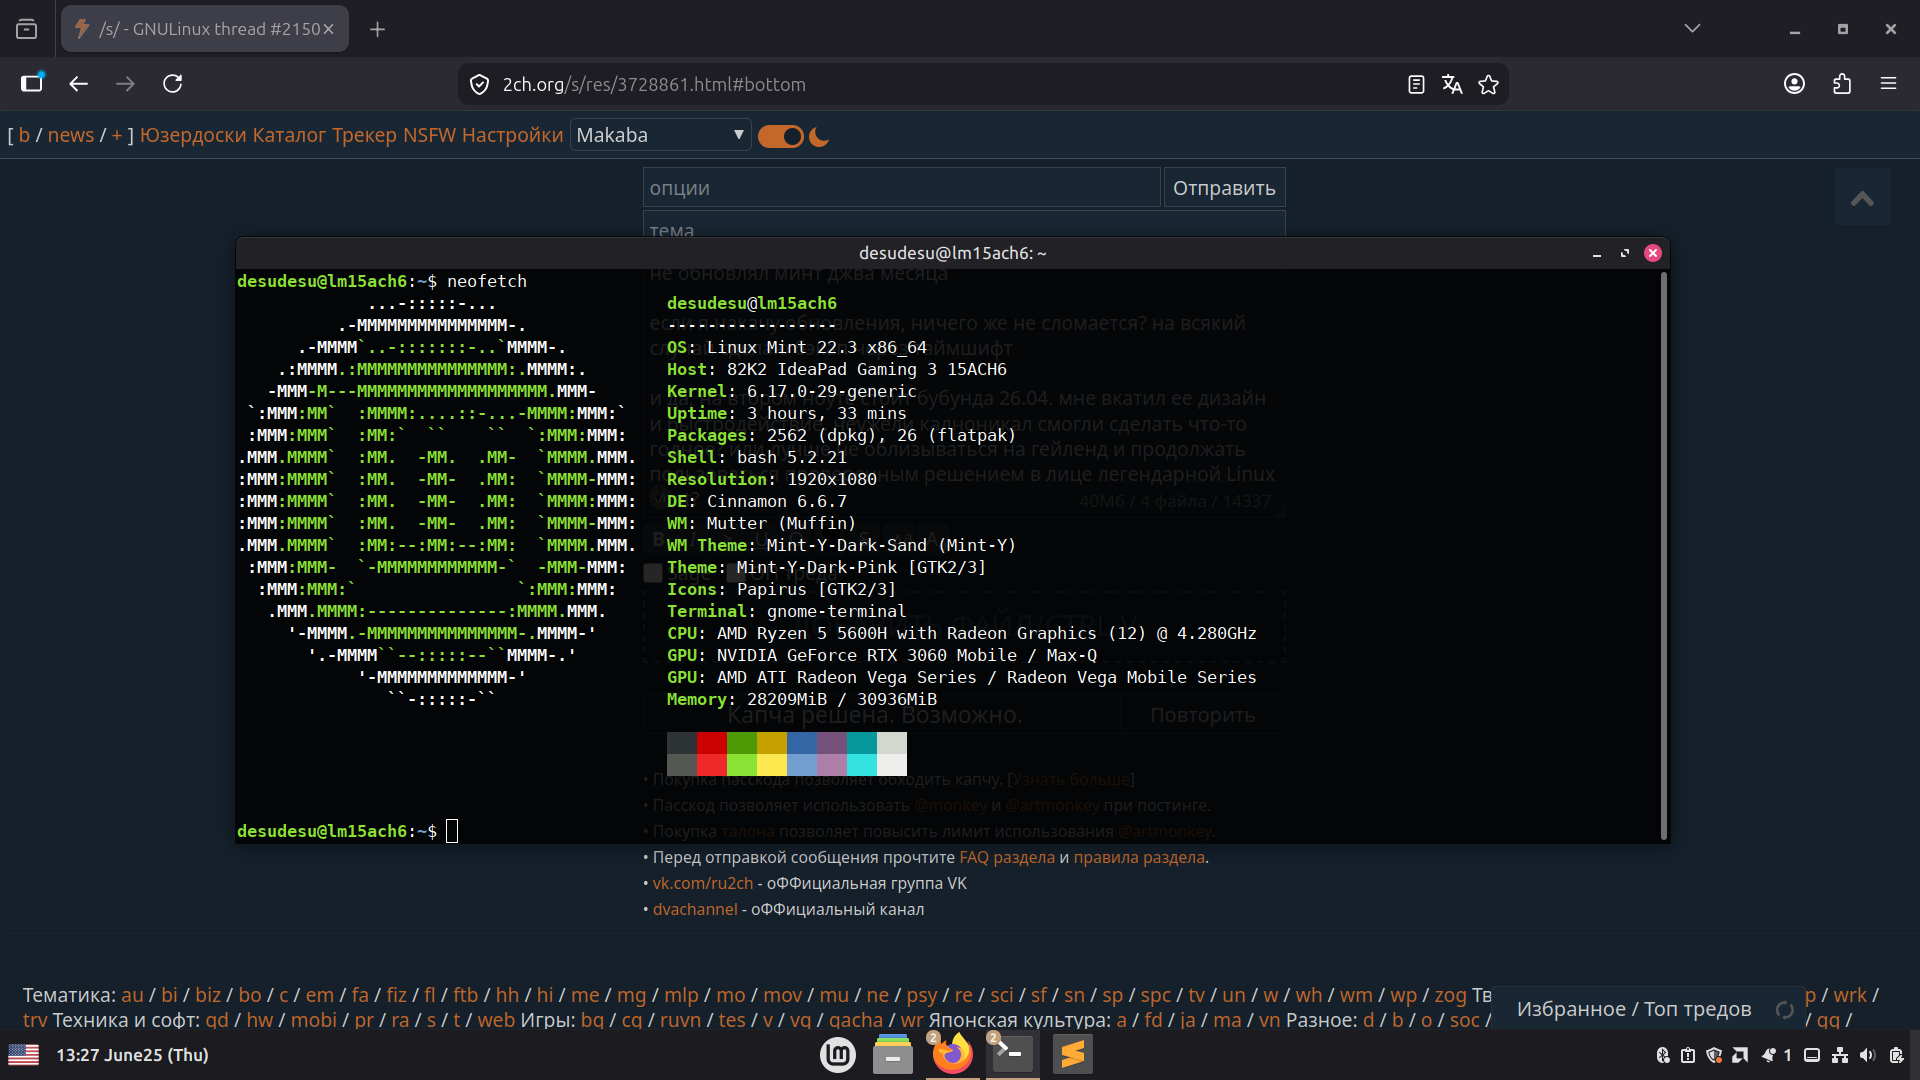
Task: Open the AMD graphics tray icon
Action: point(1740,1055)
